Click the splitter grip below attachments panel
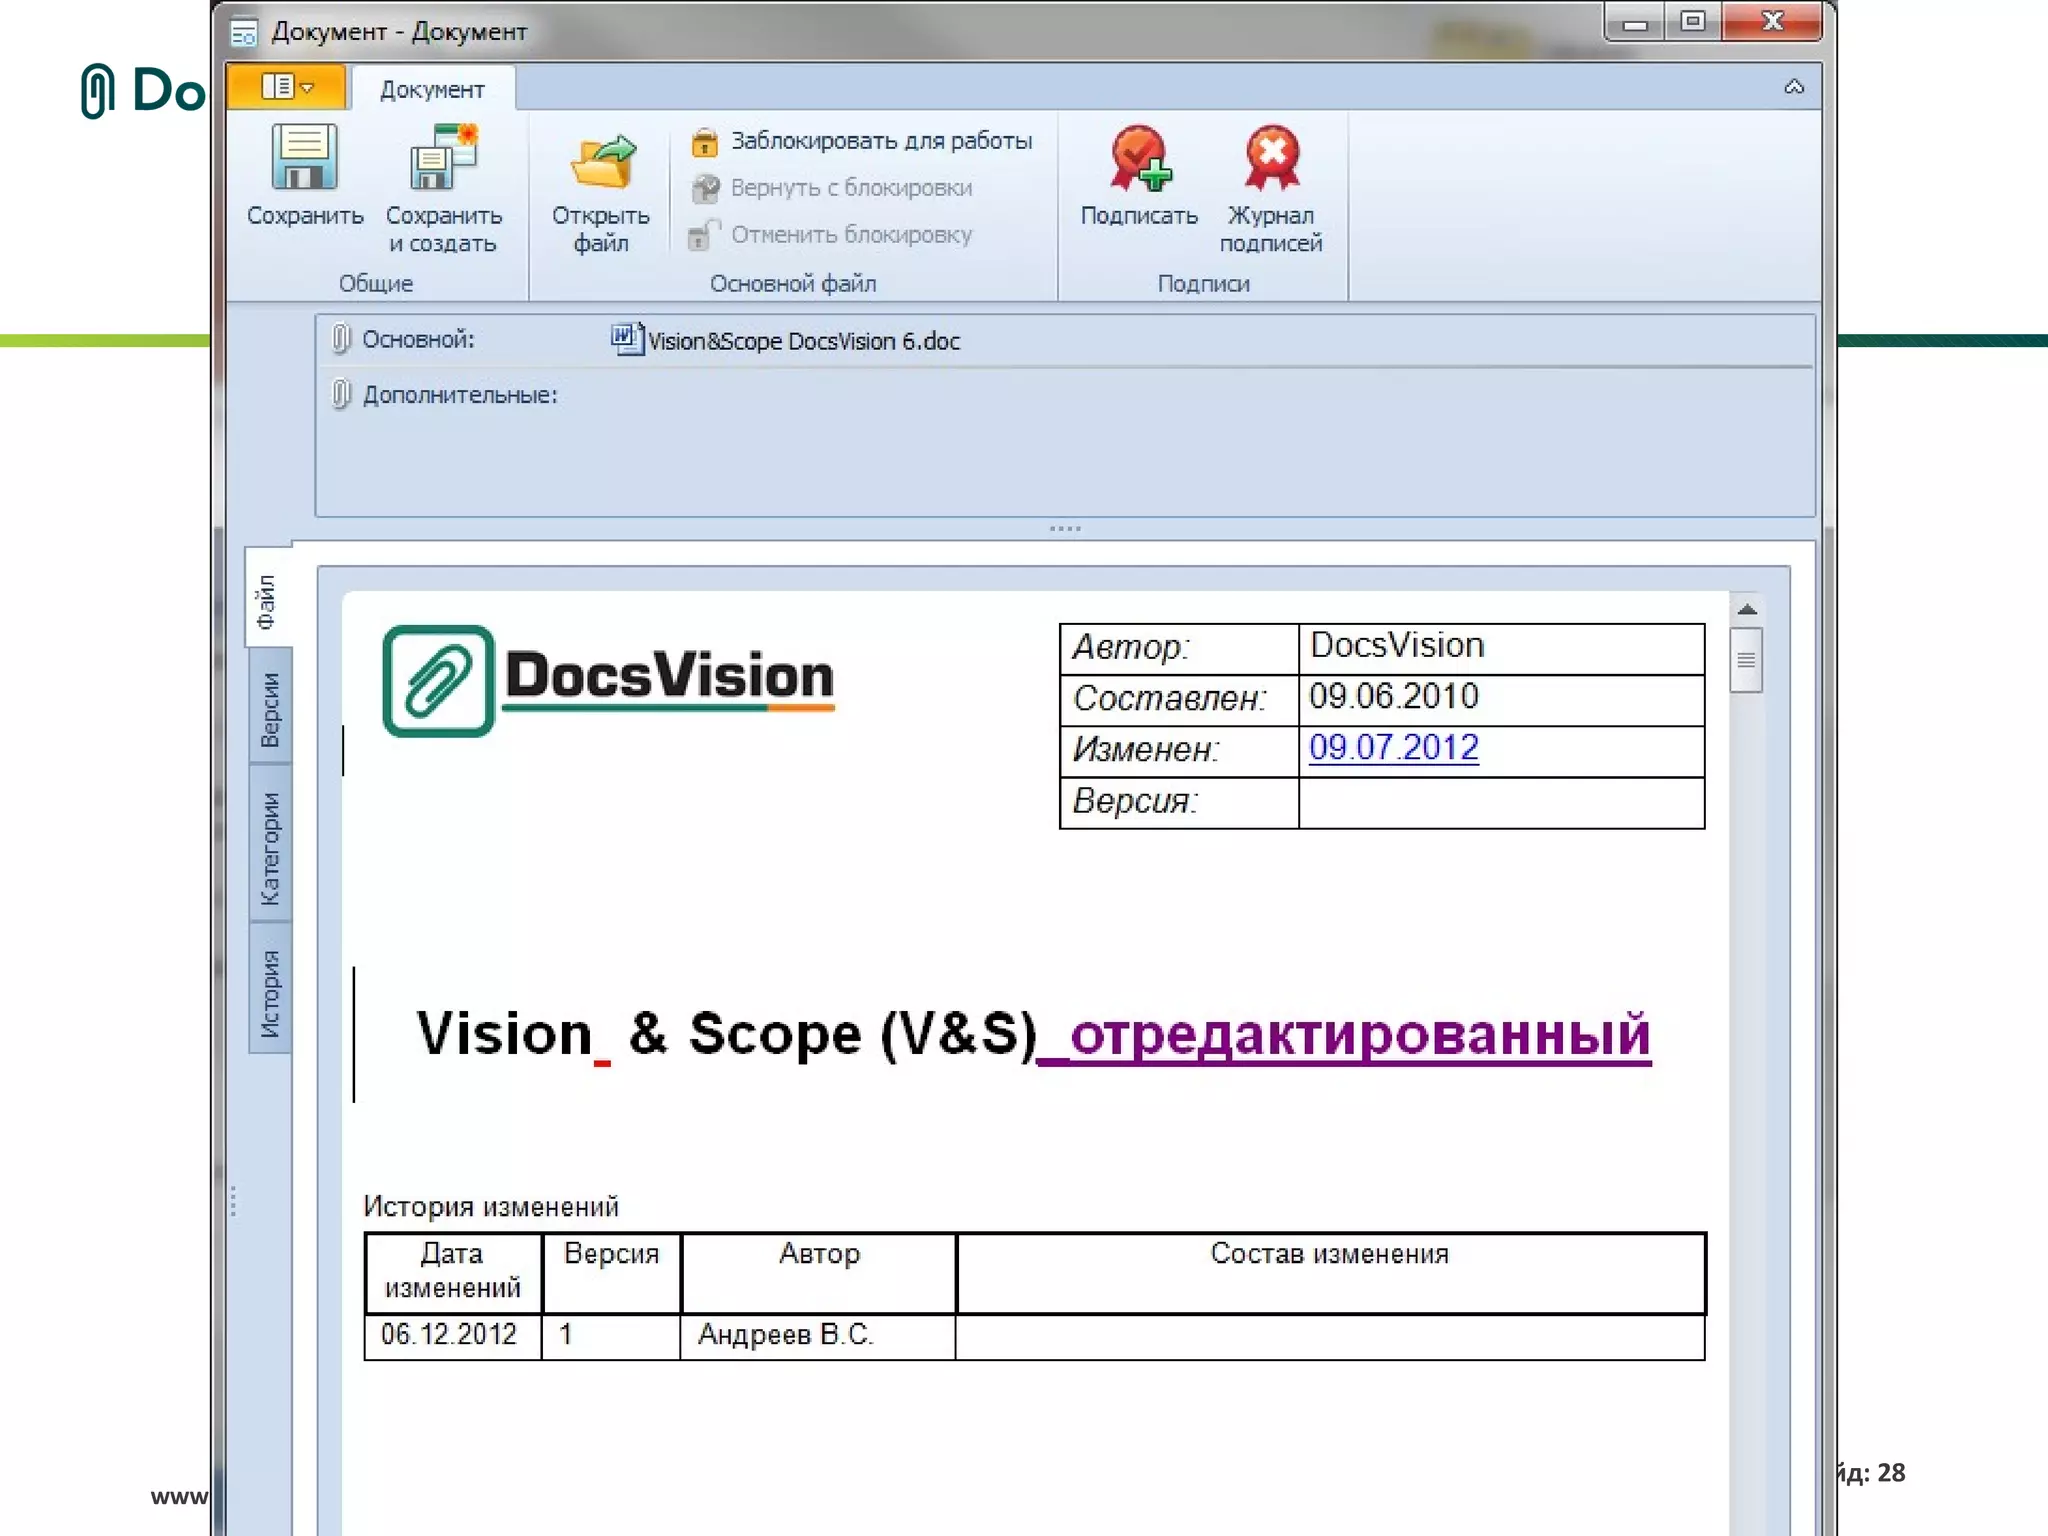Screen dimensions: 2048x1536 click(1065, 528)
